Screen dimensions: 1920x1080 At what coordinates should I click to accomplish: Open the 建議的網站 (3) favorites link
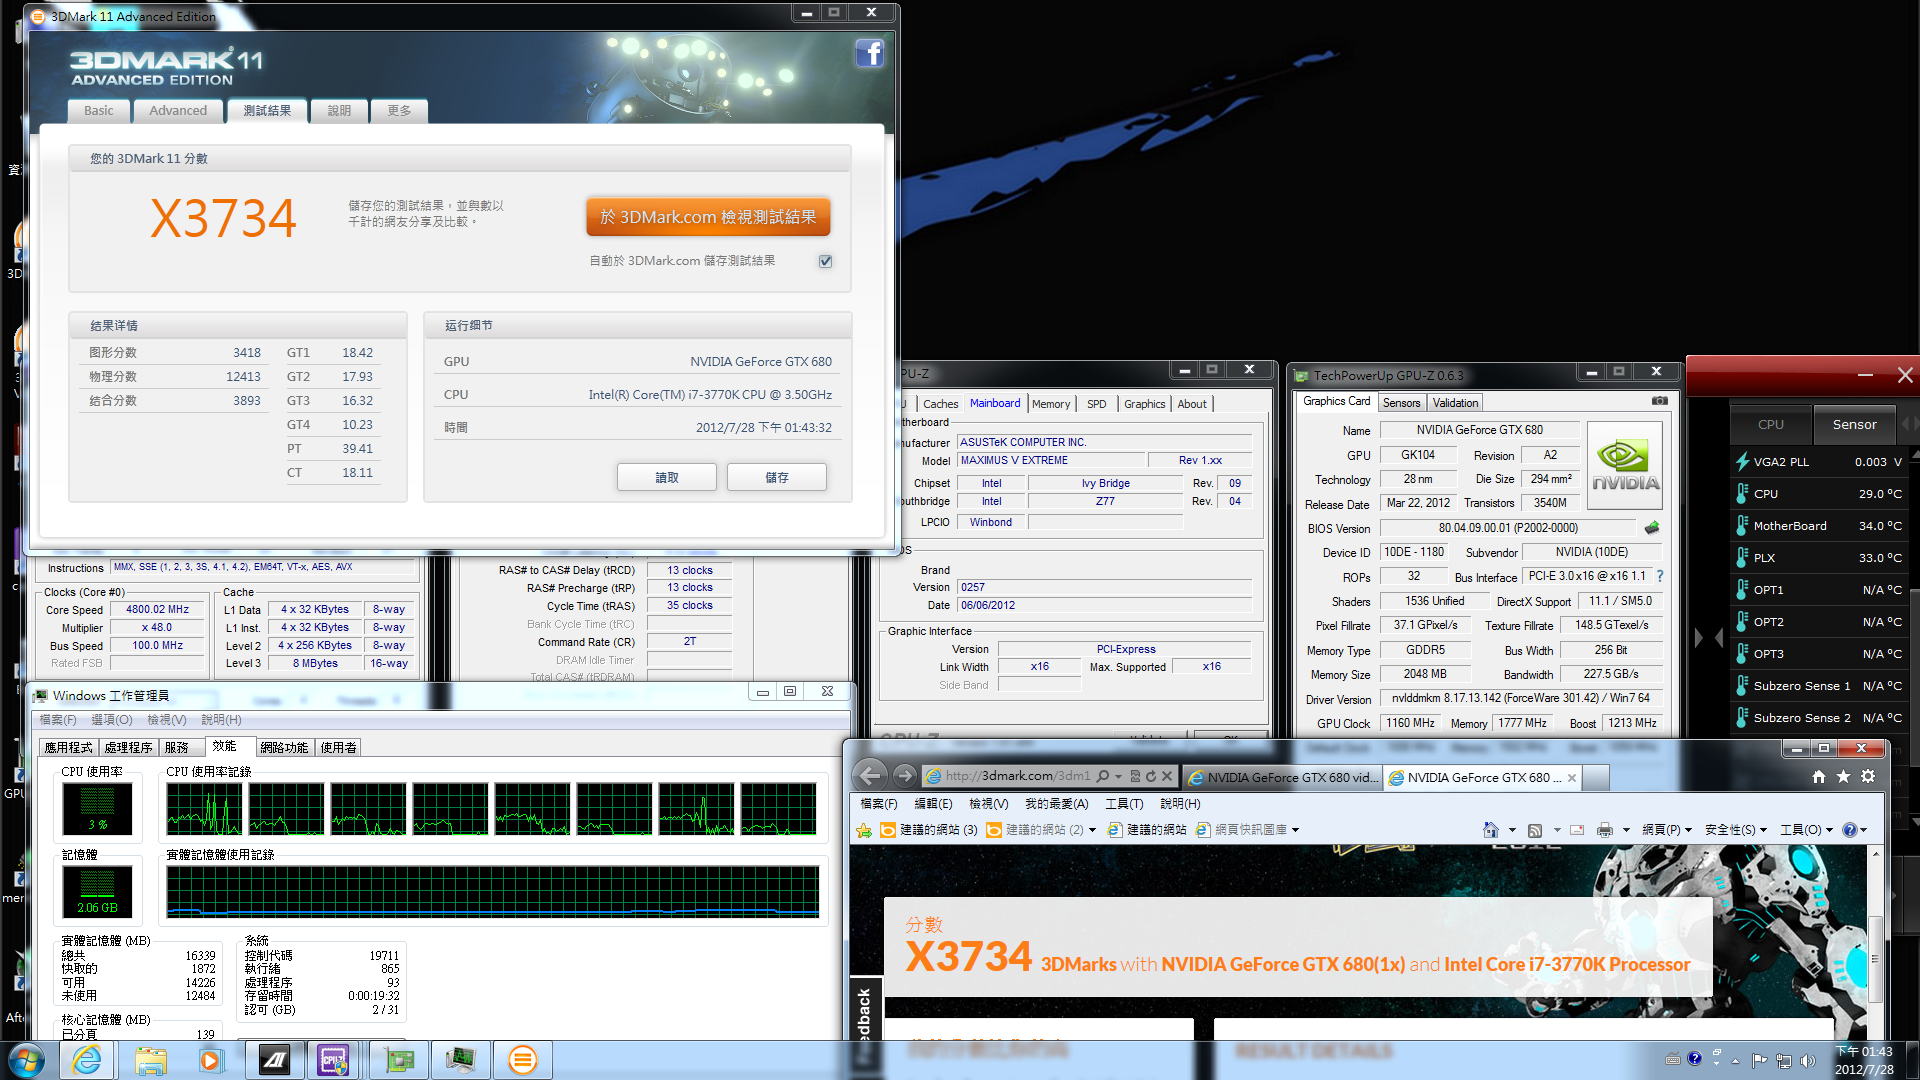tap(929, 830)
